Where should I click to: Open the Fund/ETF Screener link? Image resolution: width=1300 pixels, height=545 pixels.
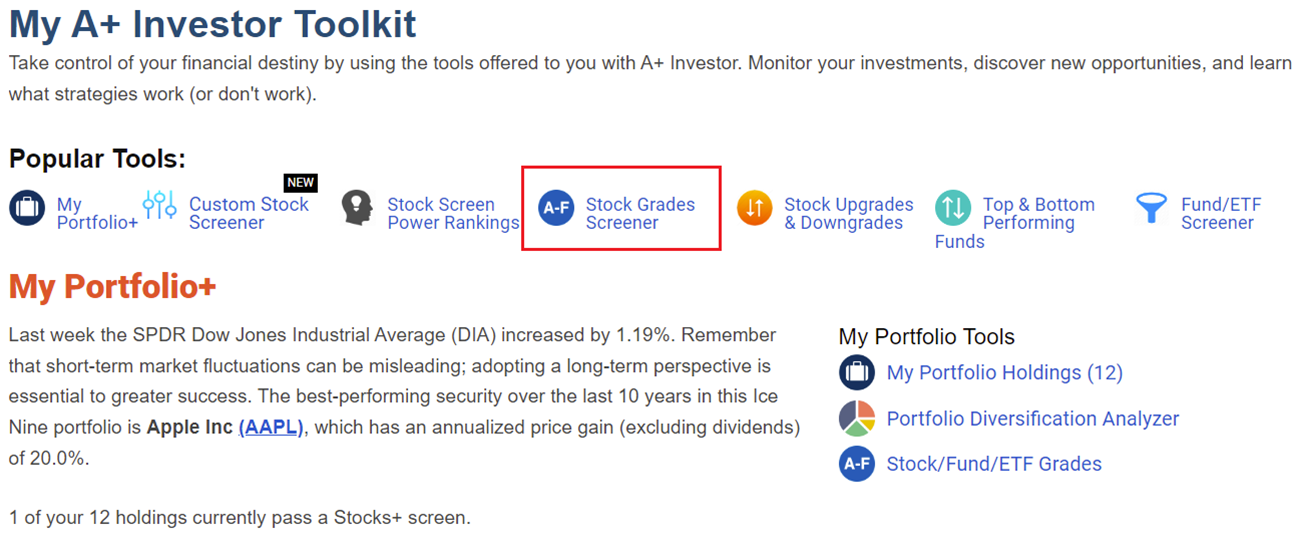1221,214
